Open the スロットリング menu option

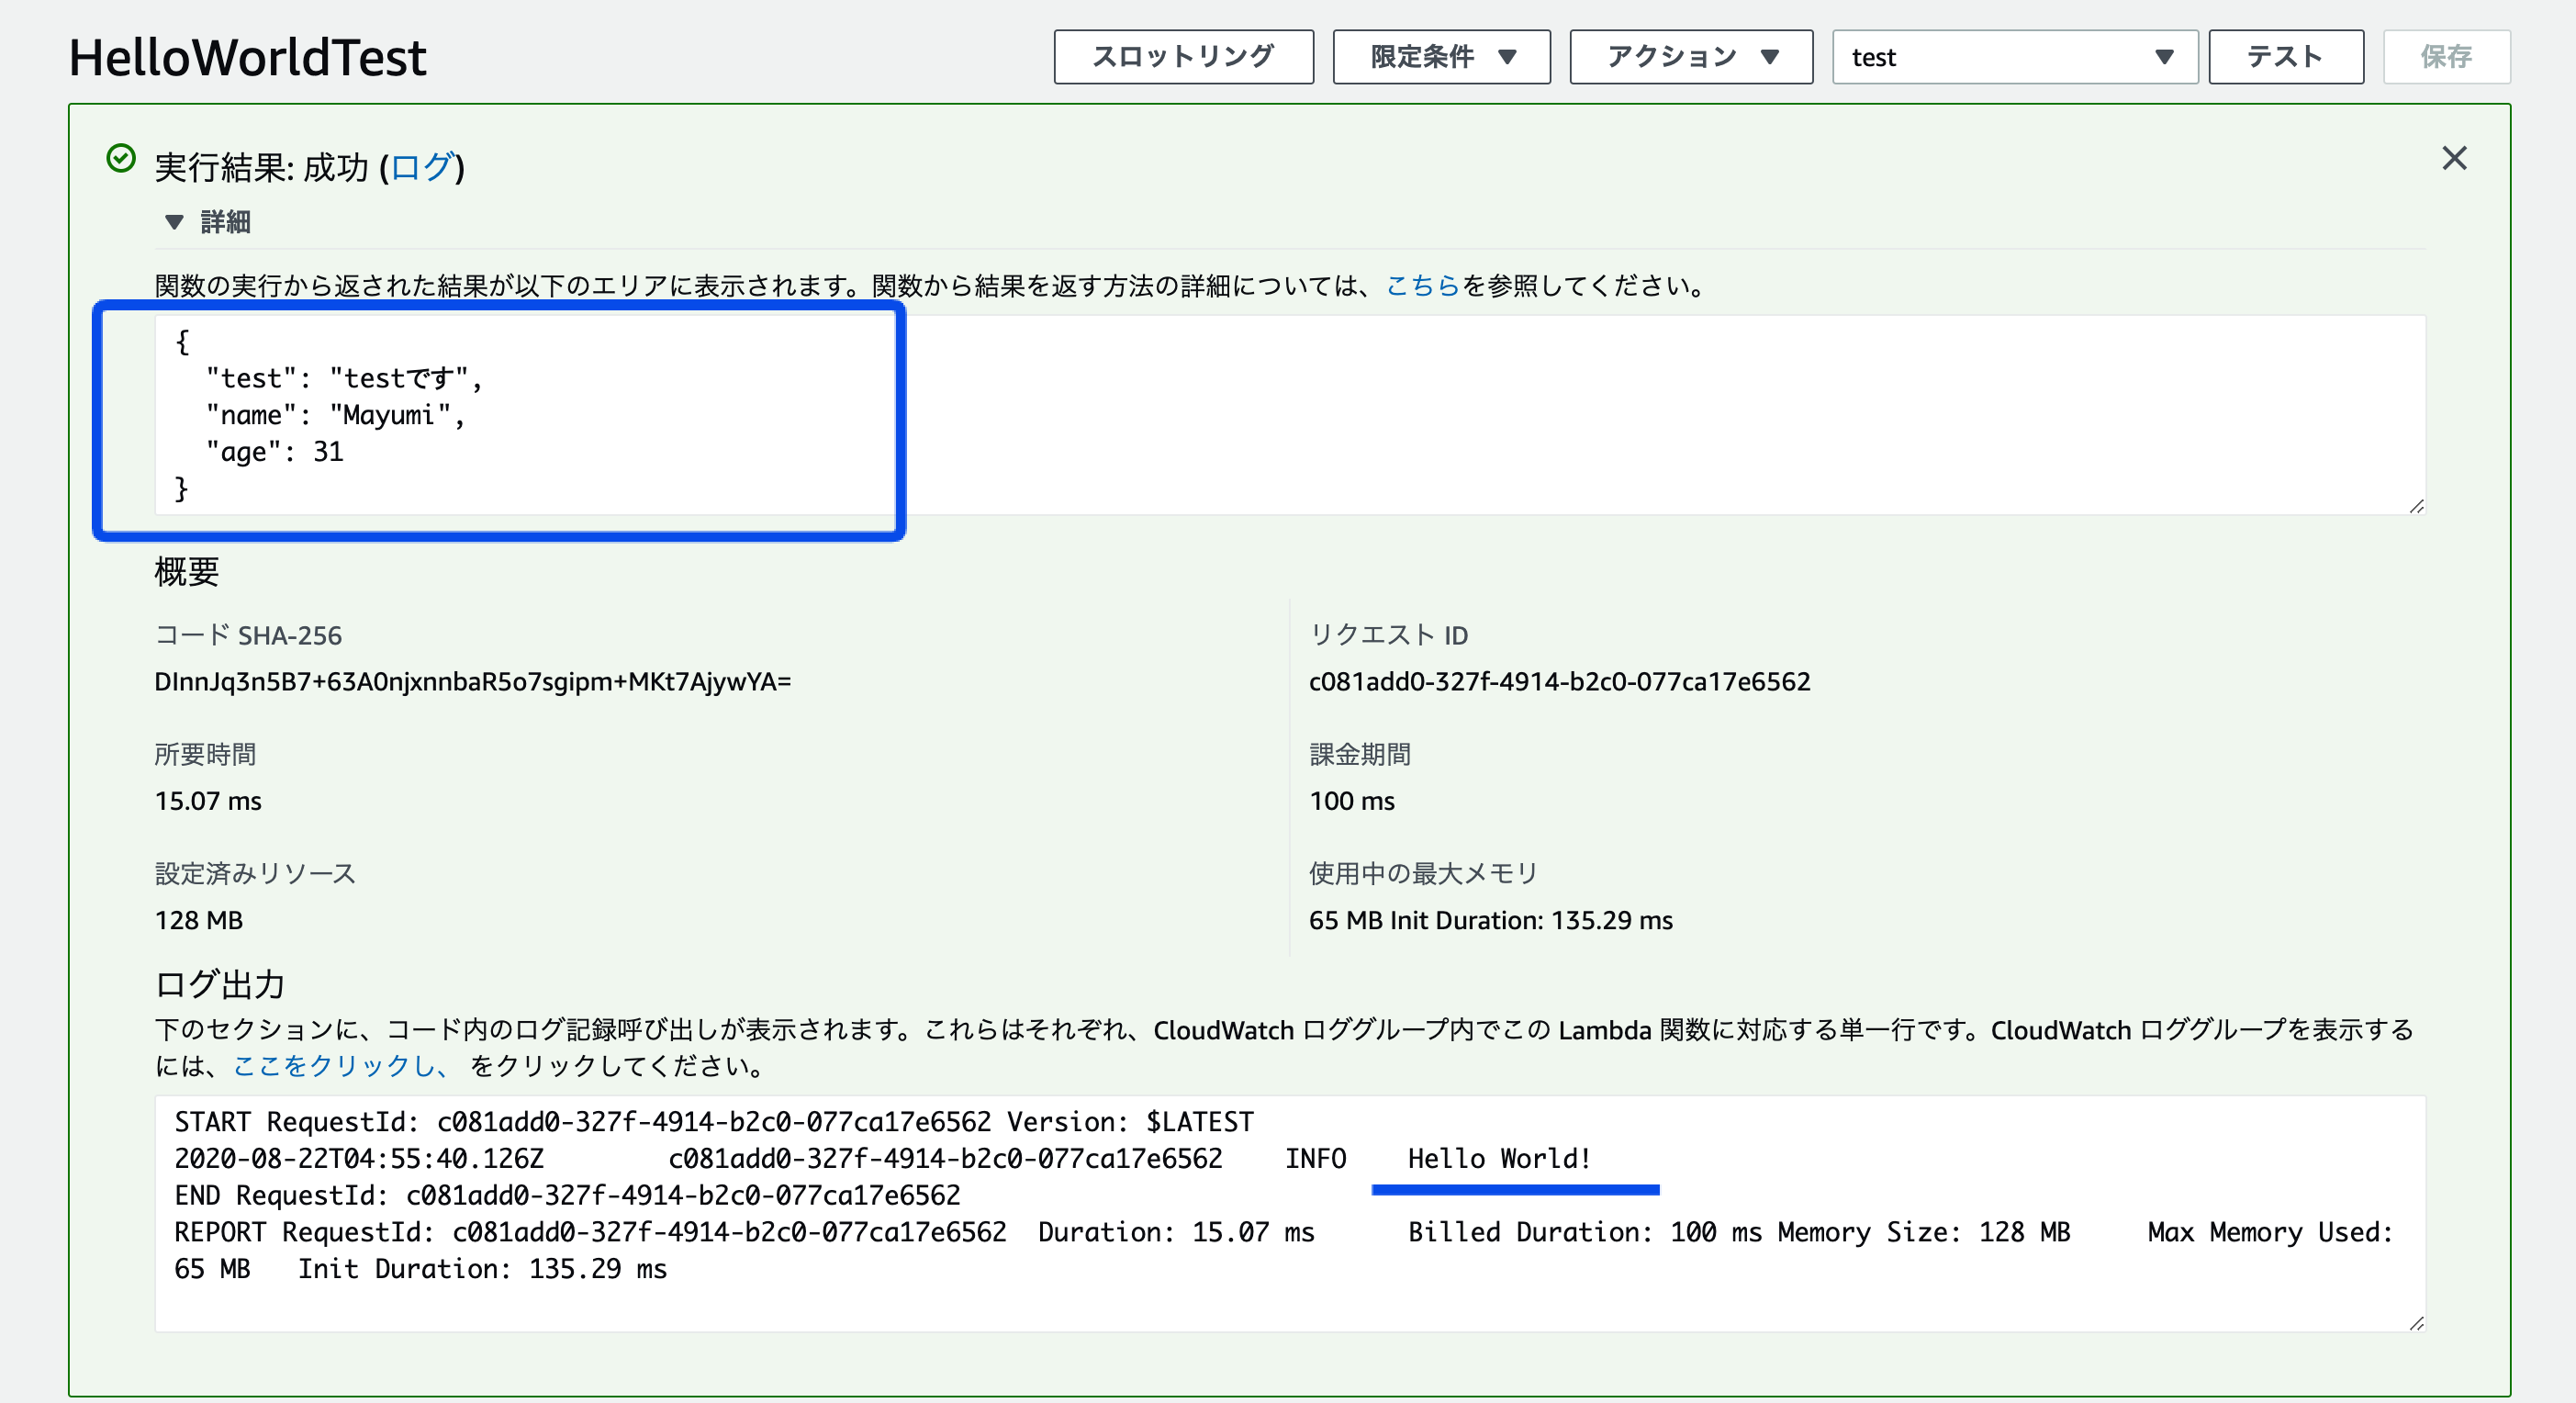click(x=1184, y=57)
